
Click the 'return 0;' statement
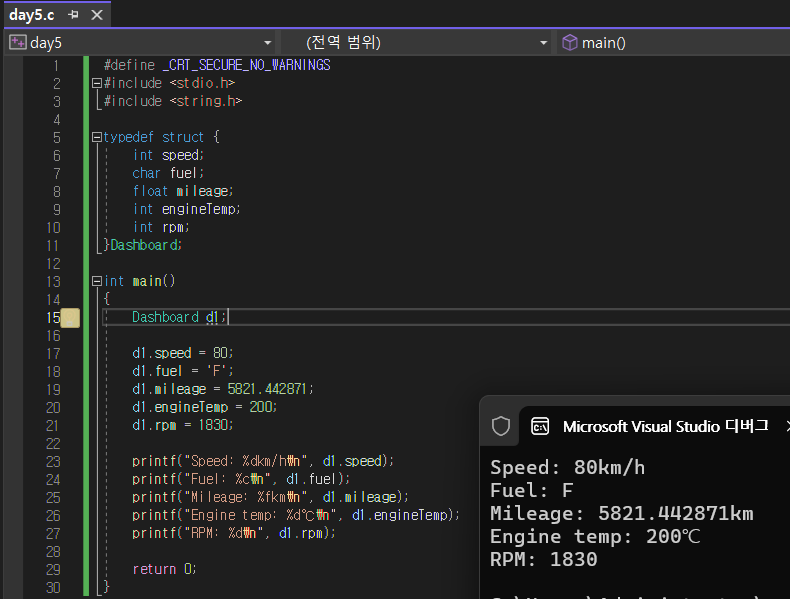click(164, 569)
